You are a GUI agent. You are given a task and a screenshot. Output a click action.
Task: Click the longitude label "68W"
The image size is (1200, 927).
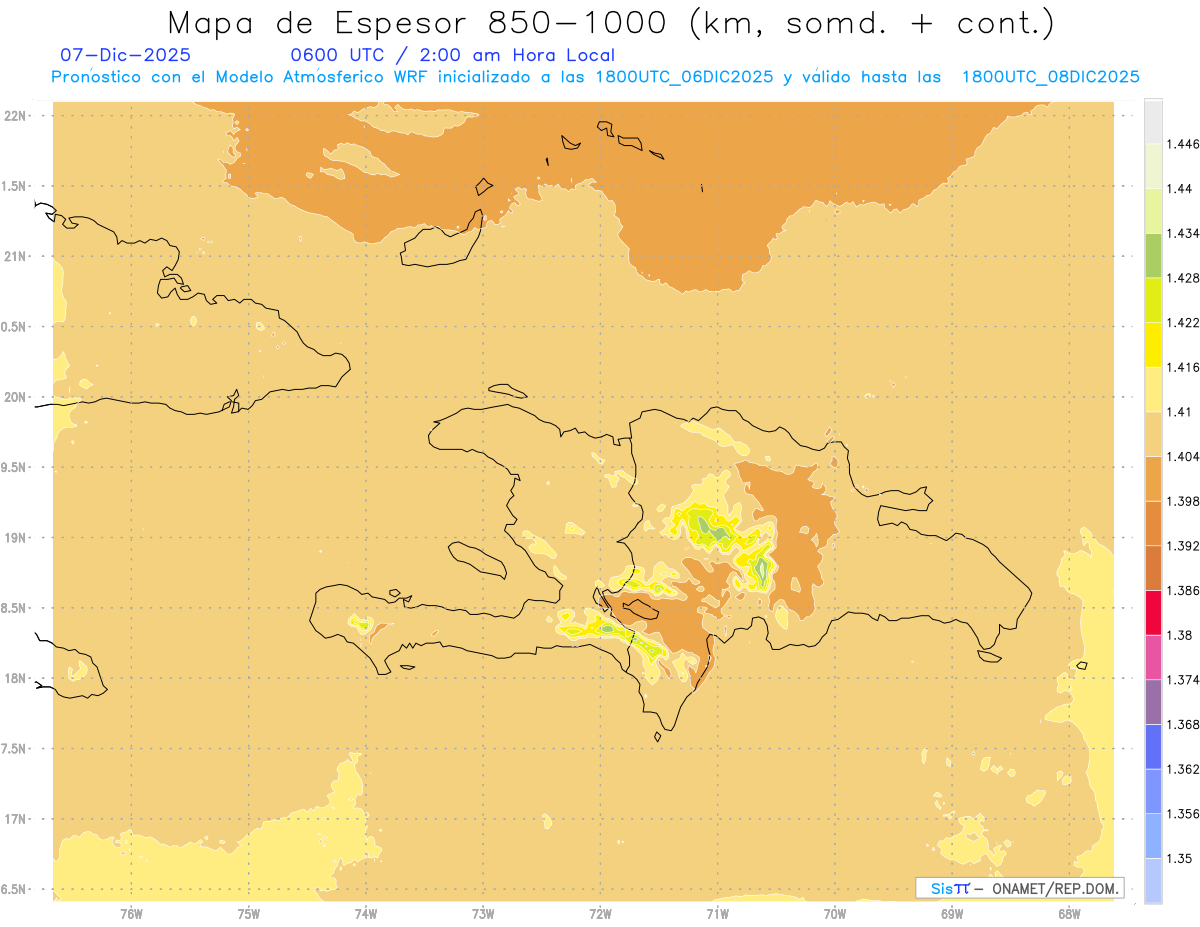1069,913
